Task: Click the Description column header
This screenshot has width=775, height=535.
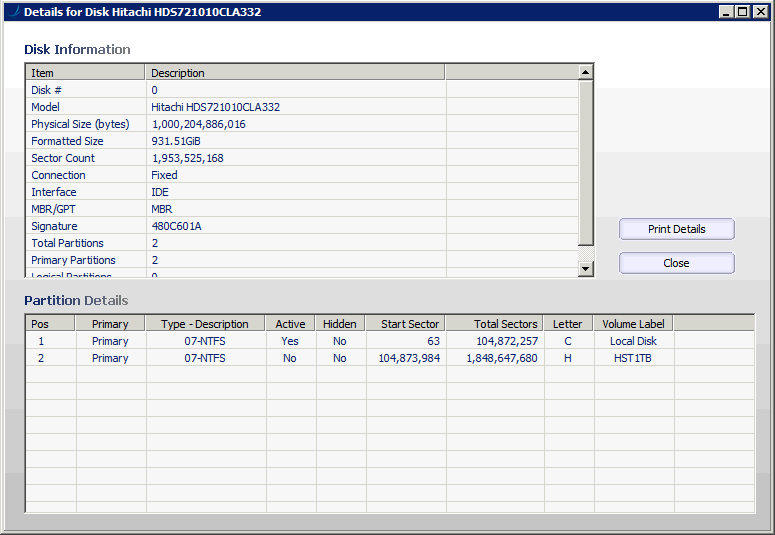Action: click(294, 73)
